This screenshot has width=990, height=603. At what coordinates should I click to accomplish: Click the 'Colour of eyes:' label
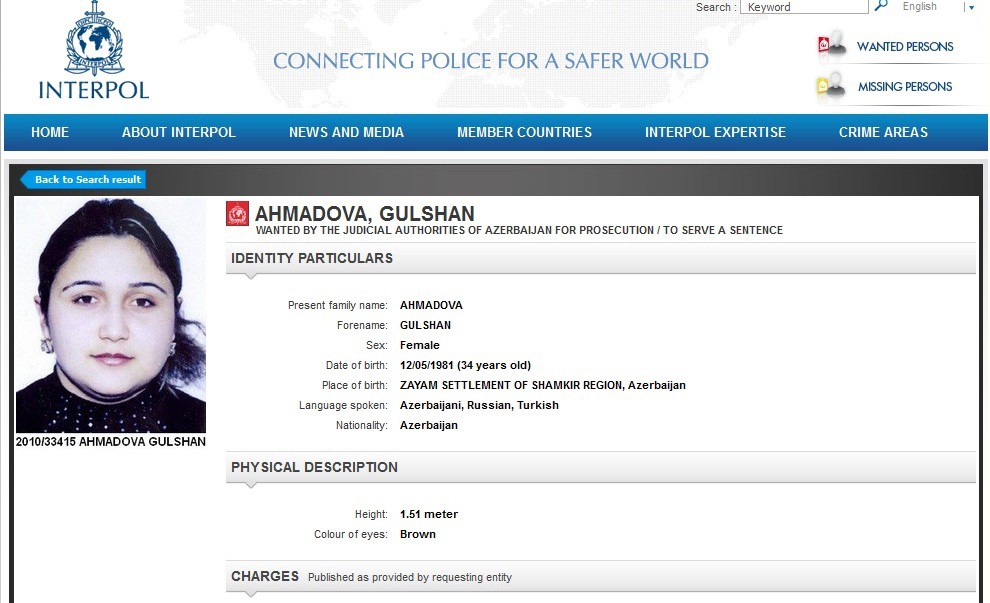click(x=351, y=534)
